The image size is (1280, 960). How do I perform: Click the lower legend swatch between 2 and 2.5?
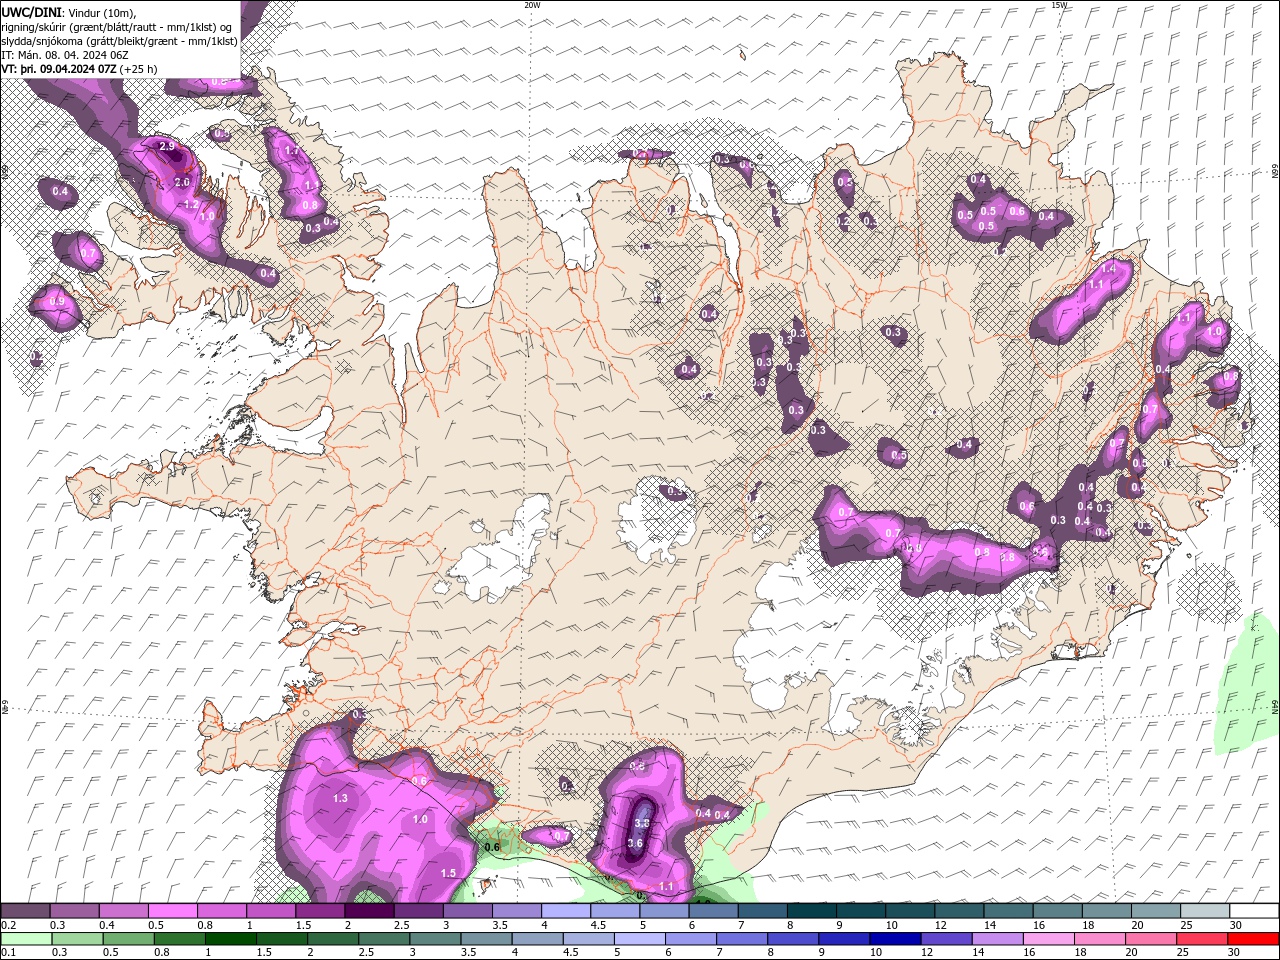[335, 939]
